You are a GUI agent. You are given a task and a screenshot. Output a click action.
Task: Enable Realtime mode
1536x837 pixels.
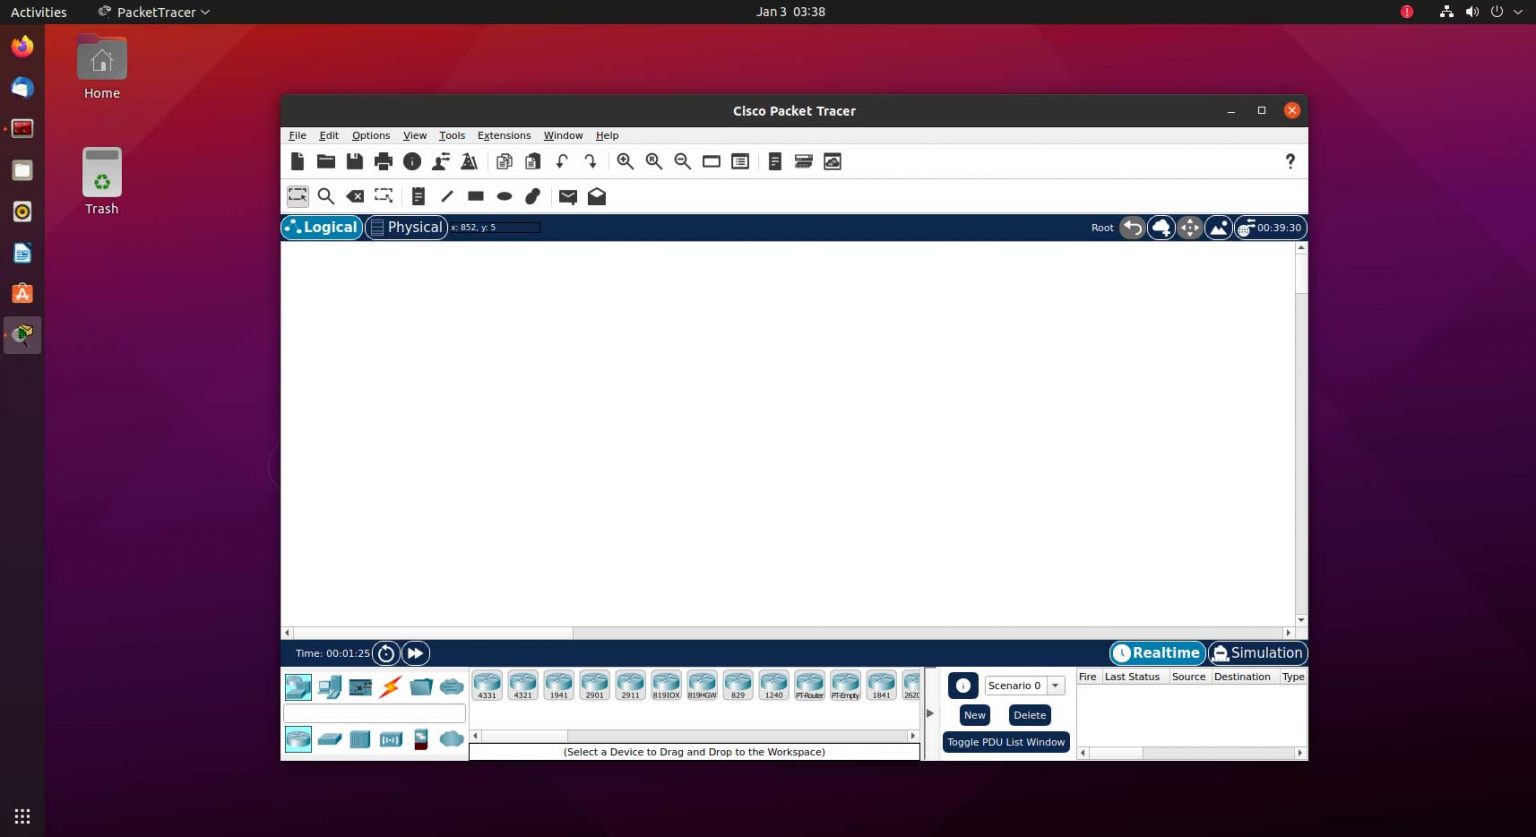click(1156, 652)
